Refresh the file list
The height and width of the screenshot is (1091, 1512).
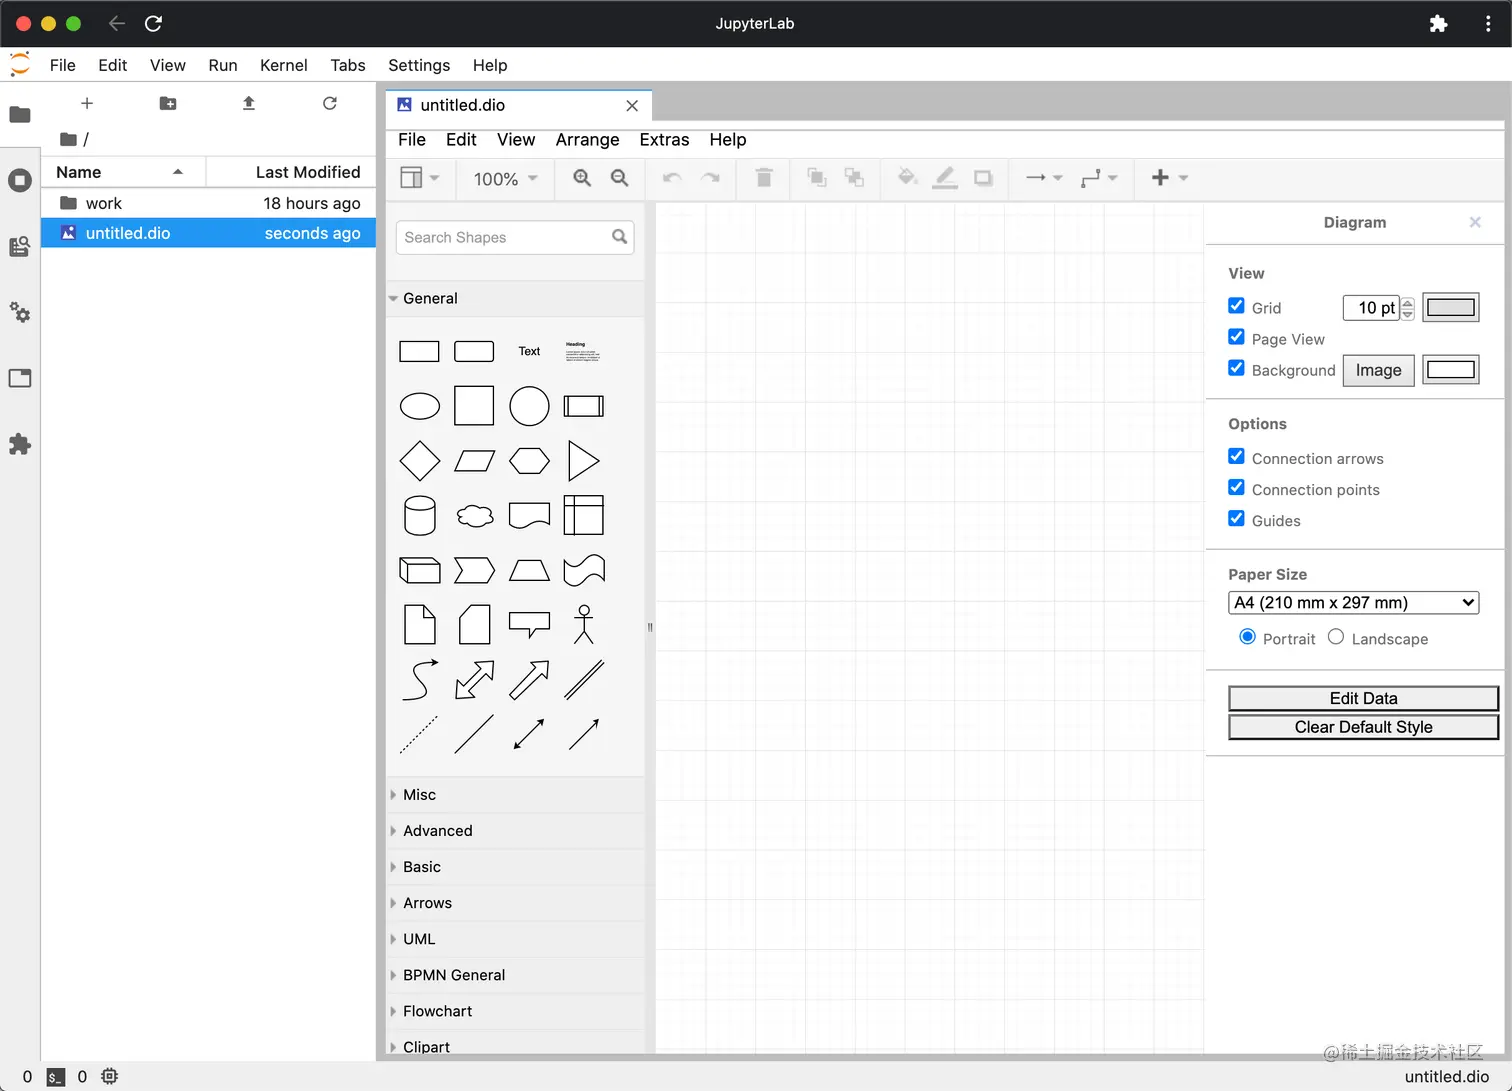330,103
